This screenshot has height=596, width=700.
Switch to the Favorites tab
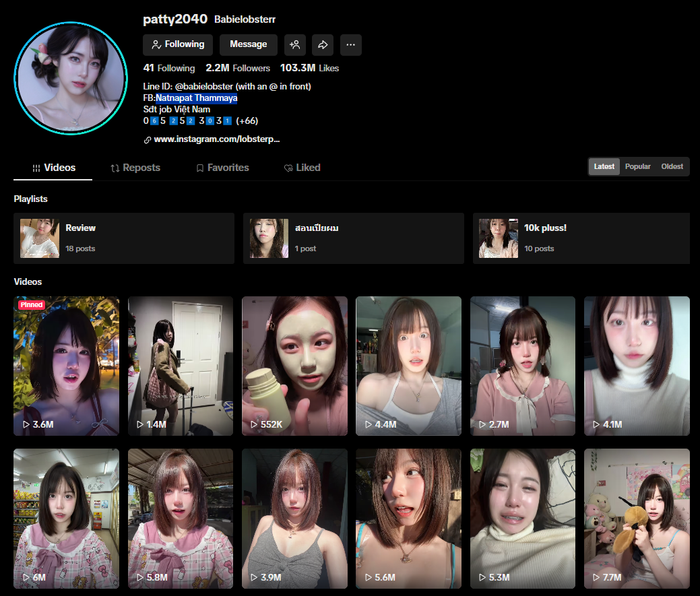(x=222, y=168)
